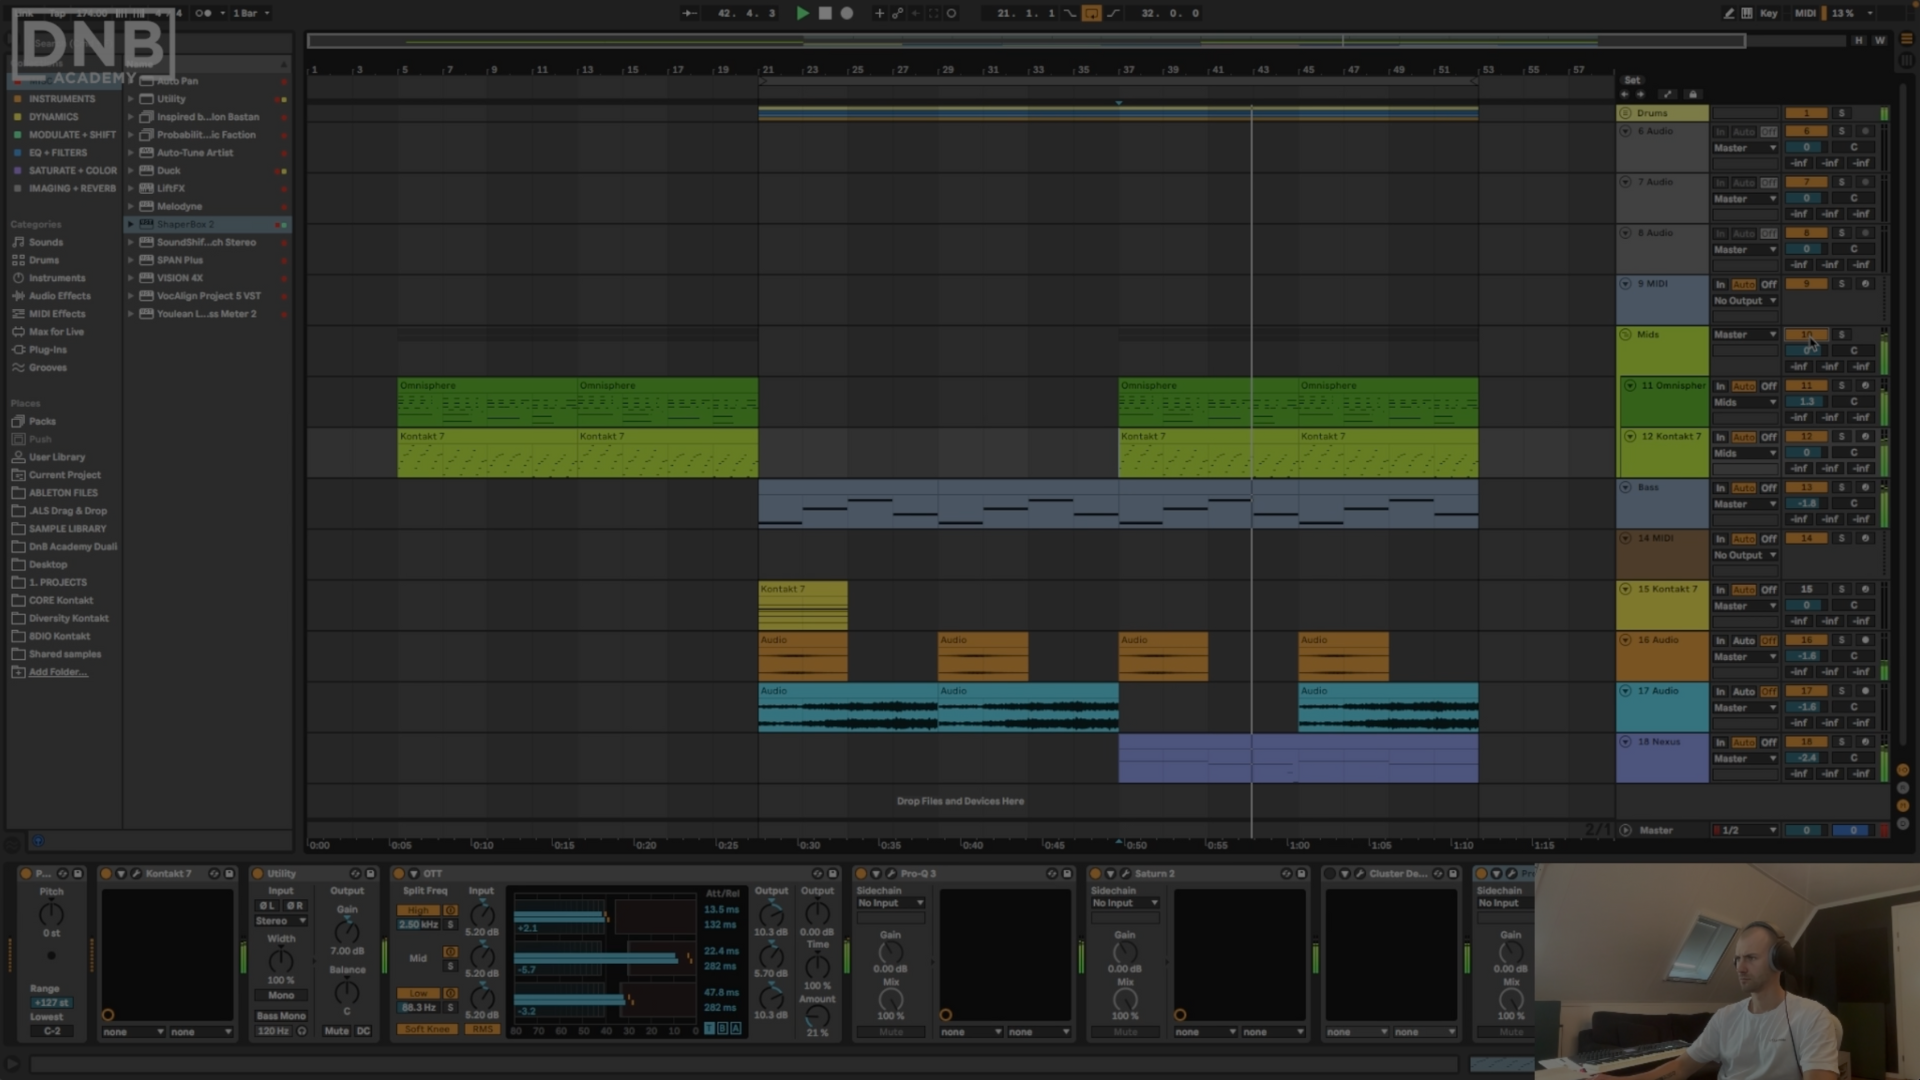1920x1080 pixels.
Task: Toggle Draw Mode pencil icon
Action: pyautogui.click(x=1728, y=13)
